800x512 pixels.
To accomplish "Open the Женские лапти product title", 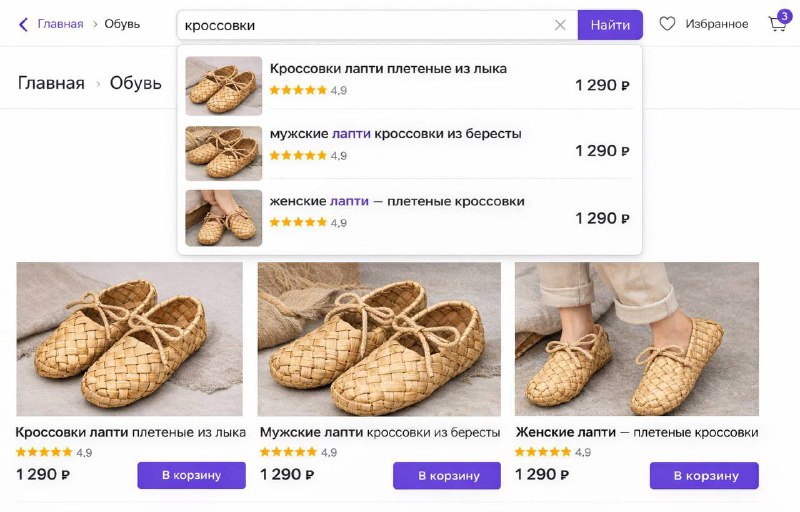I will (636, 433).
